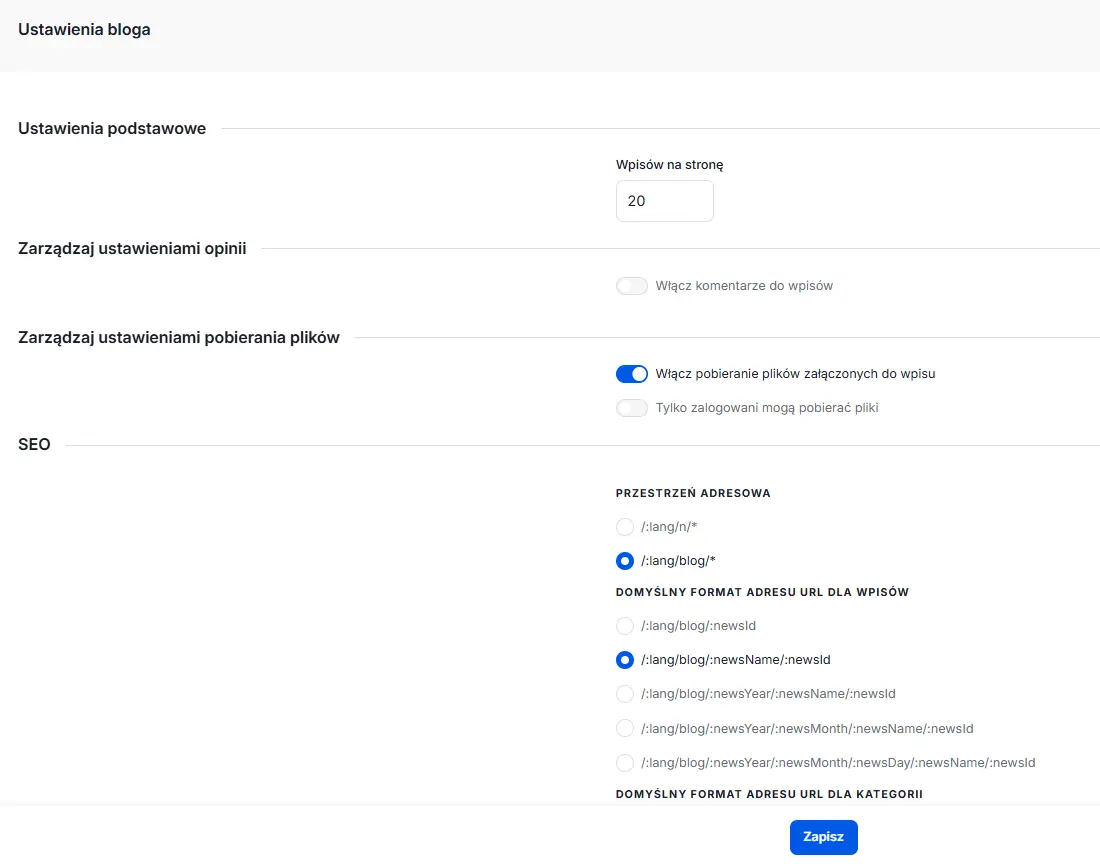Choose /:lang/blog/:newsId URL format
This screenshot has width=1100, height=866.
click(x=624, y=625)
